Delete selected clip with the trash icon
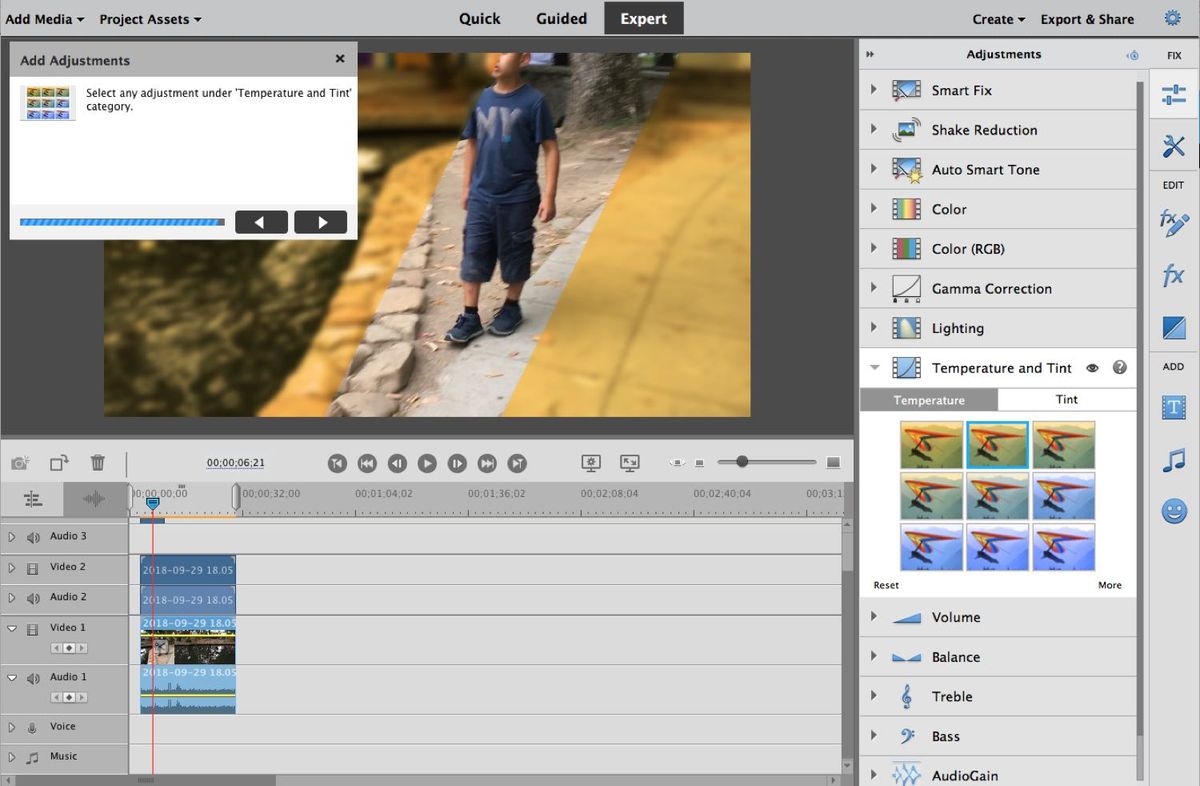1200x786 pixels. (97, 462)
